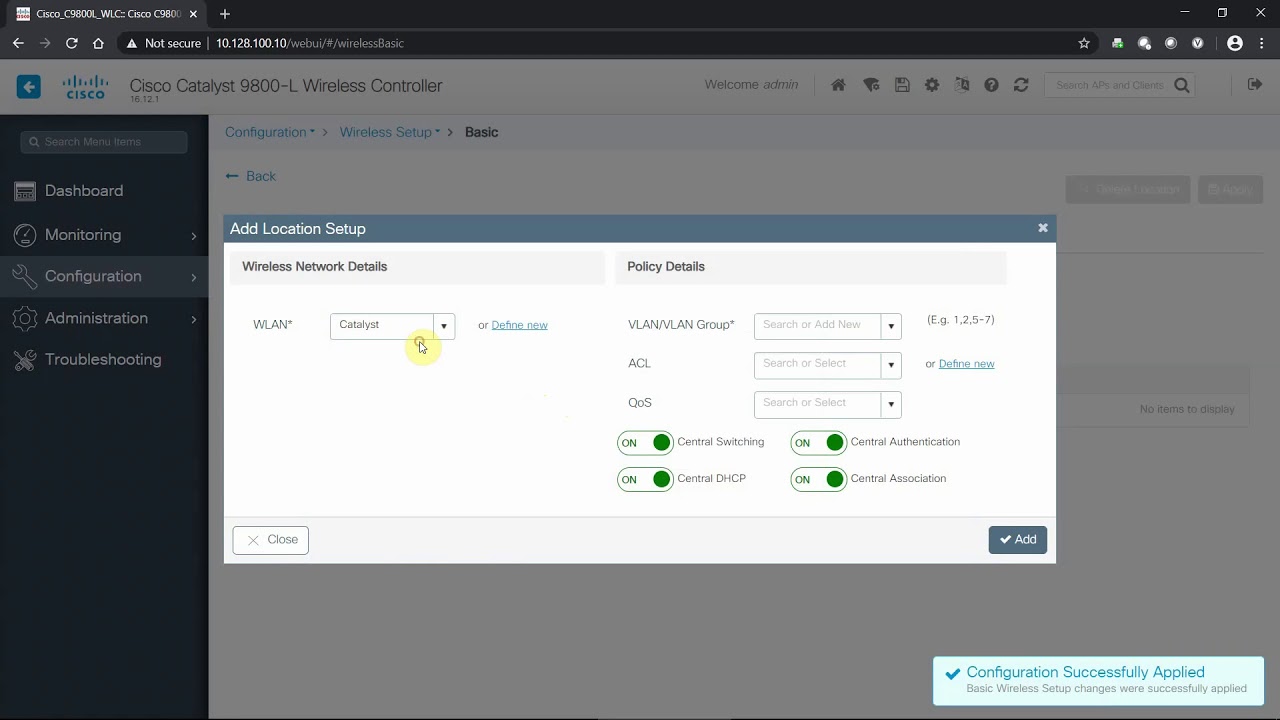Viewport: 1280px width, 720px height.
Task: Open the Monitoring menu
Action: point(104,235)
